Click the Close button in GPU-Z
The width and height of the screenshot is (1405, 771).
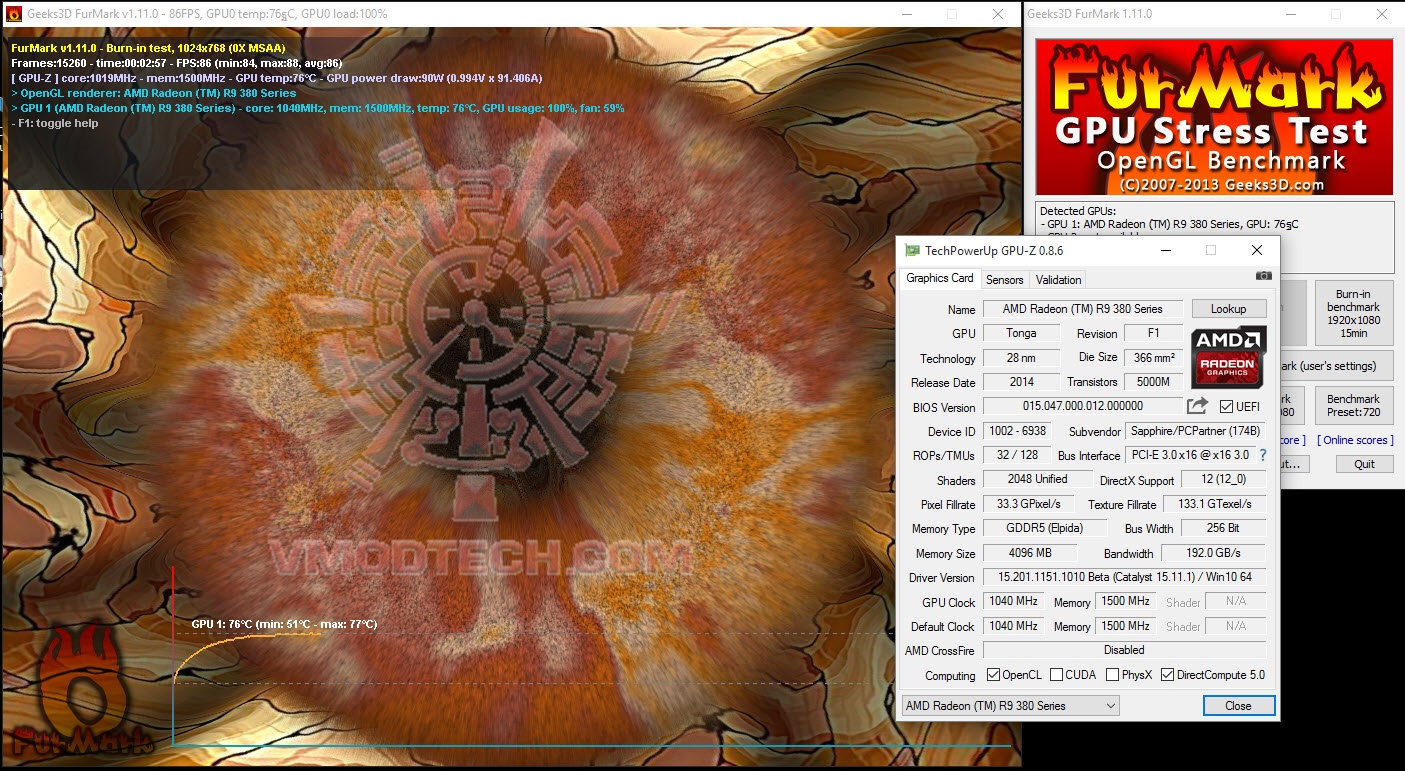(x=1238, y=705)
